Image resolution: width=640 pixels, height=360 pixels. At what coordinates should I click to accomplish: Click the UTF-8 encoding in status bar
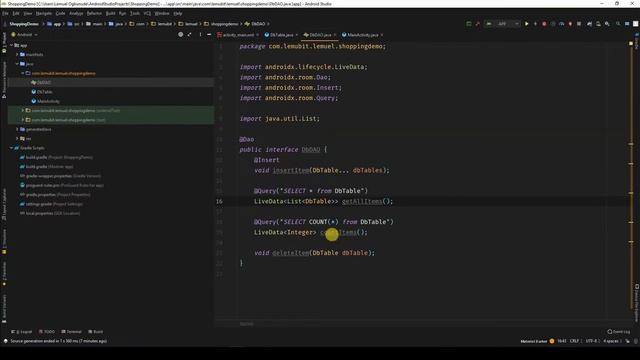(591, 341)
